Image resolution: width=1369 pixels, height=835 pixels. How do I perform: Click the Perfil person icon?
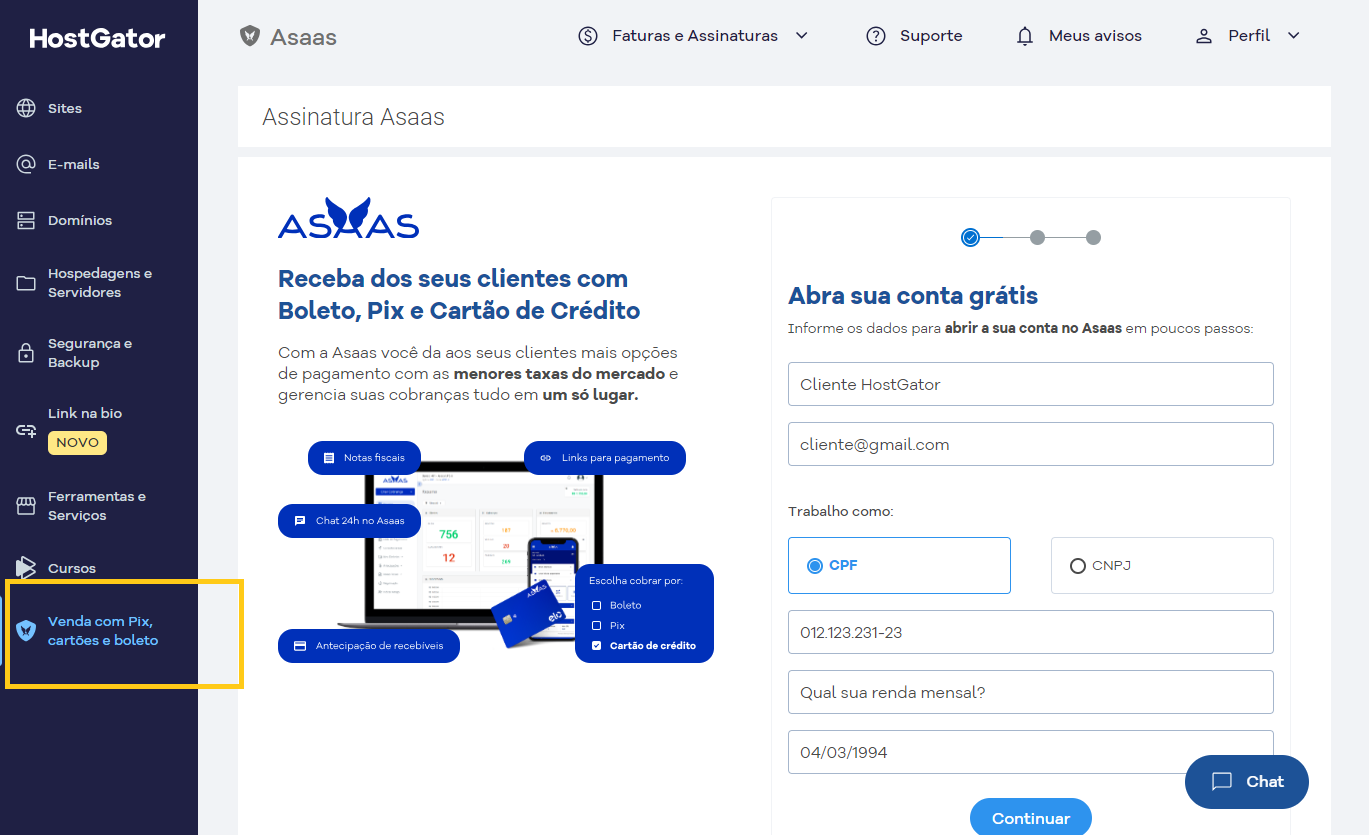[x=1204, y=36]
